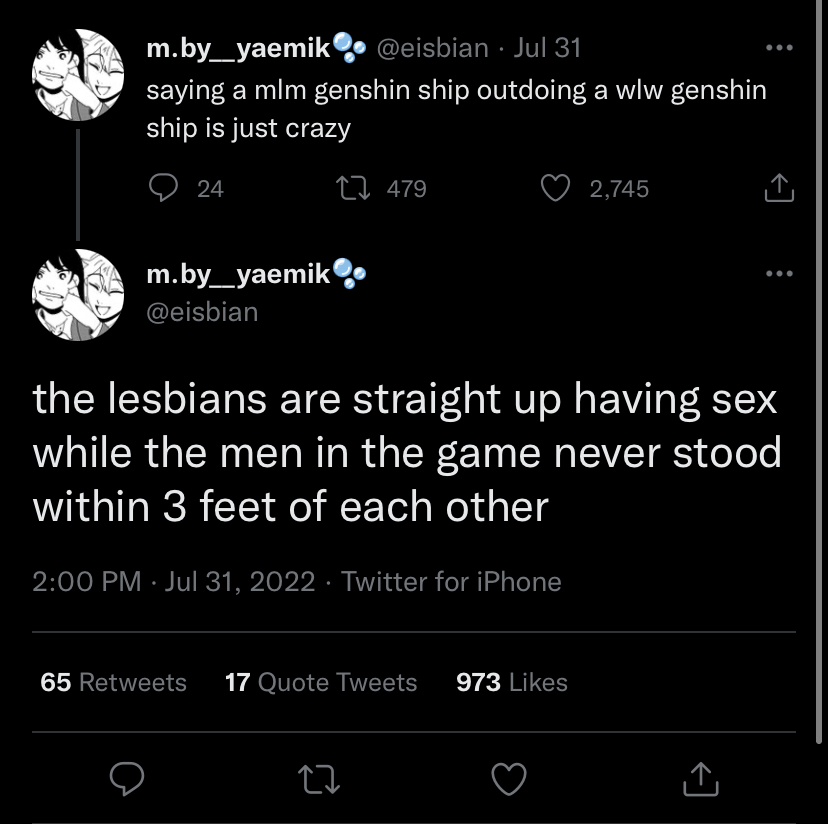The height and width of the screenshot is (824, 828).
Task: Open the first tweet's three-dot more menu
Action: coord(779,48)
